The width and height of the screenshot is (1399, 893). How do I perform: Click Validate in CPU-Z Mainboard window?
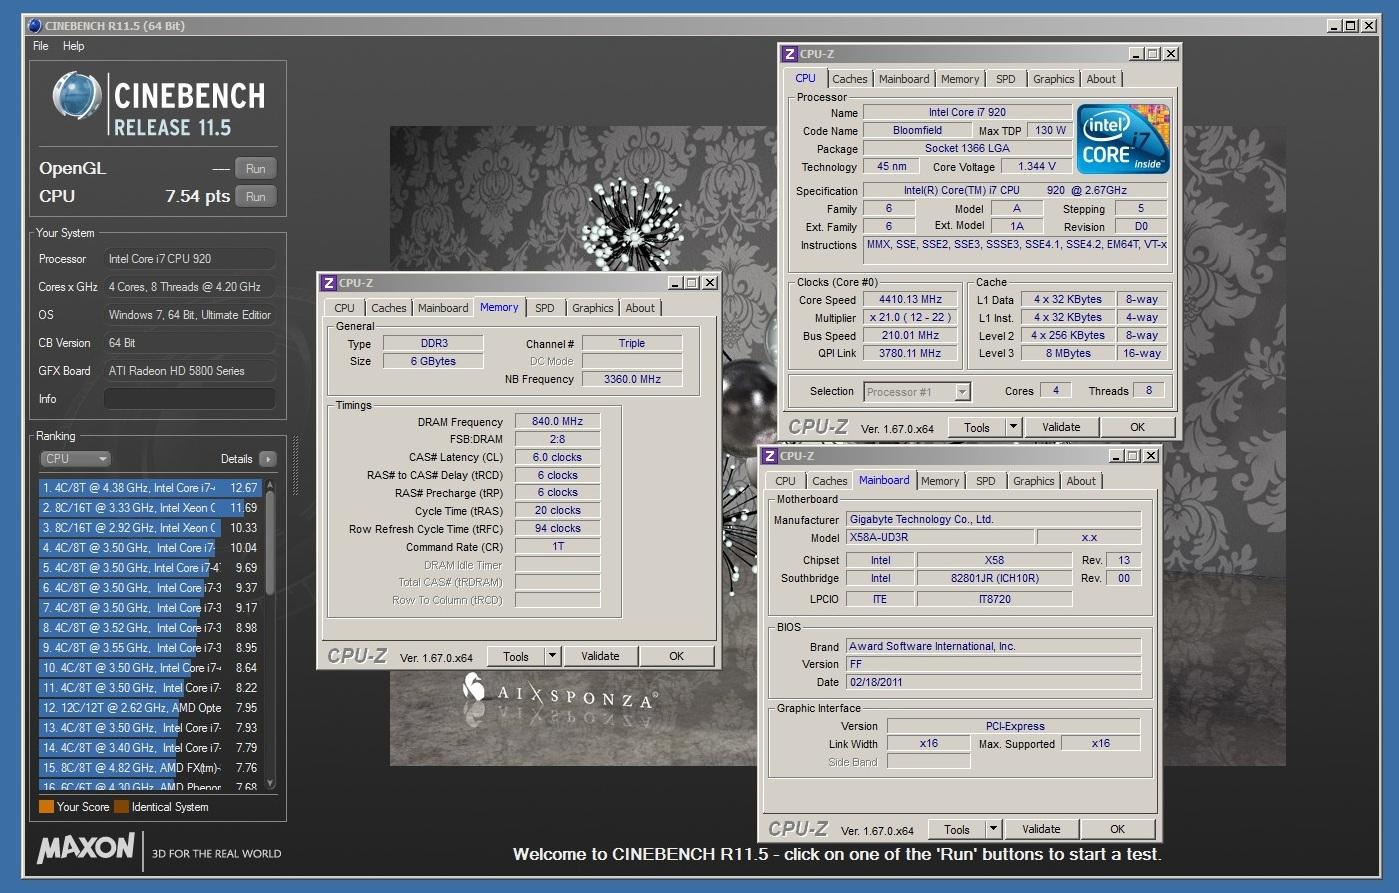(x=1041, y=829)
